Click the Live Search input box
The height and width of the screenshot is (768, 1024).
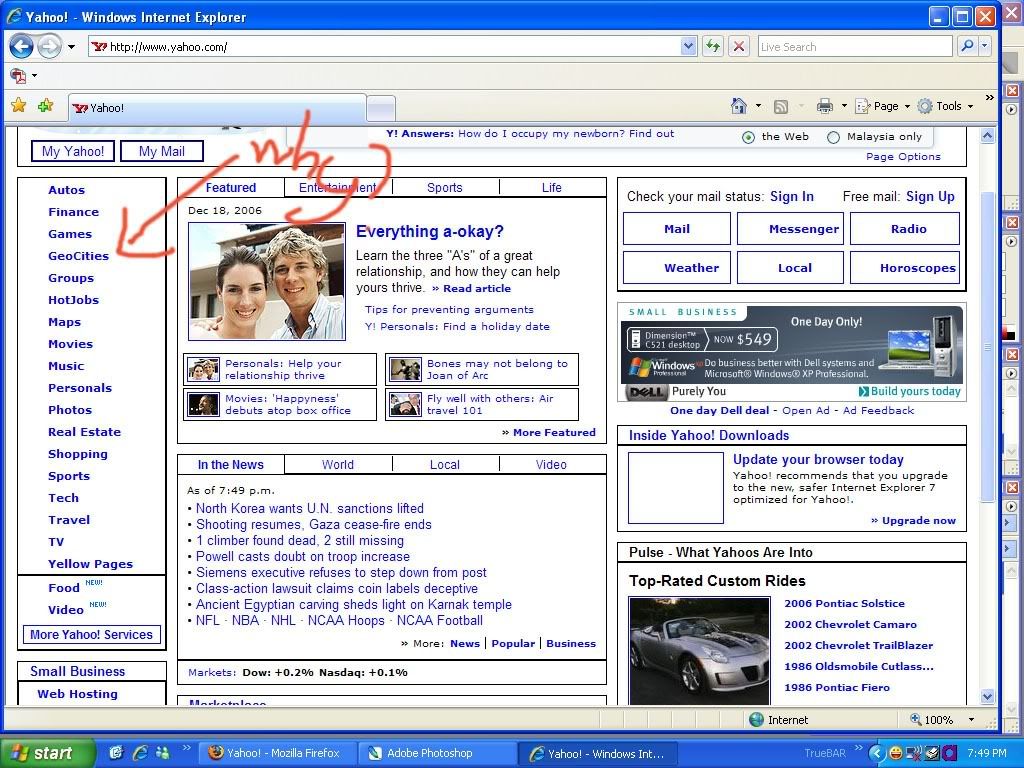855,46
